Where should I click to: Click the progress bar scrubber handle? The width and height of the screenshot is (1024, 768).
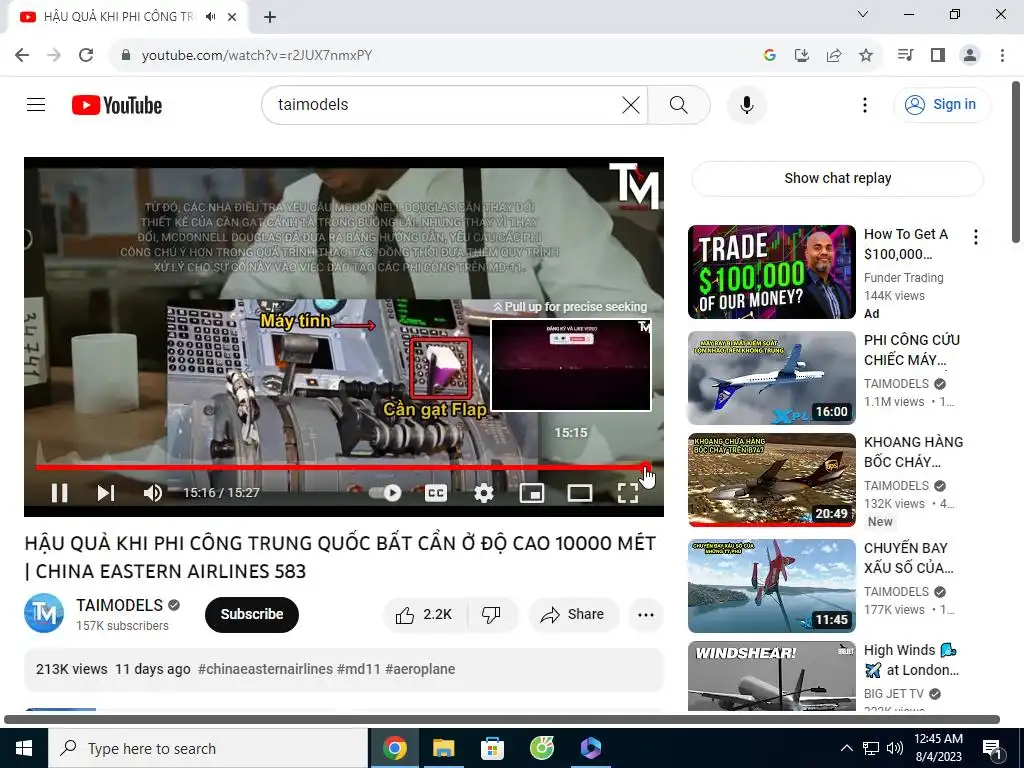(645, 467)
